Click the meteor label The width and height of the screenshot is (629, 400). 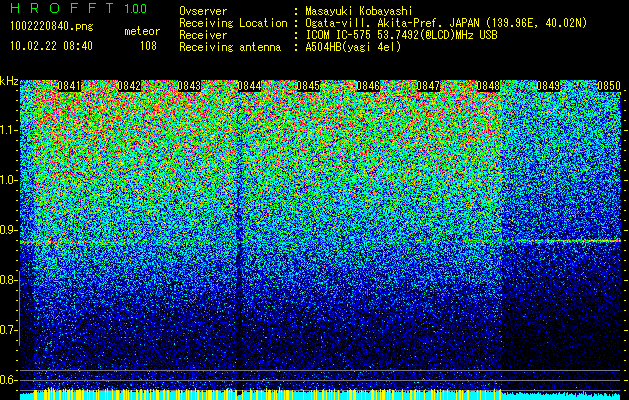point(142,31)
